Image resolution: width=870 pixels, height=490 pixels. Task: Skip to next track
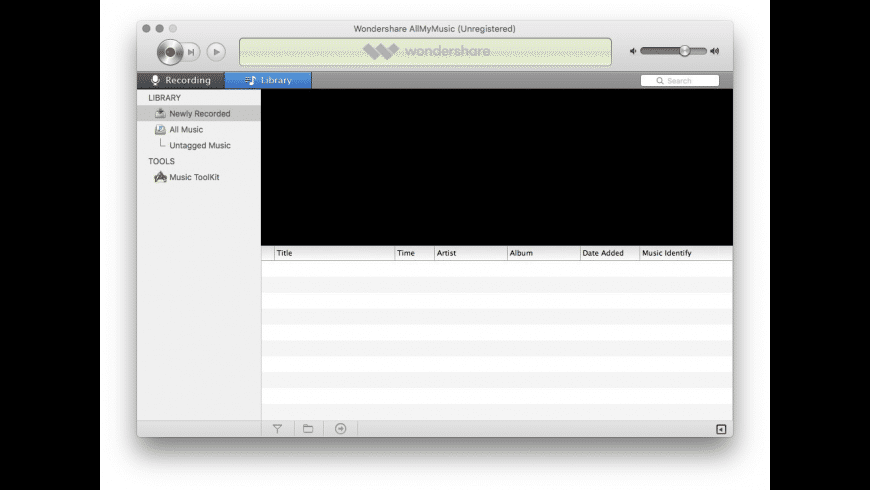click(x=191, y=52)
